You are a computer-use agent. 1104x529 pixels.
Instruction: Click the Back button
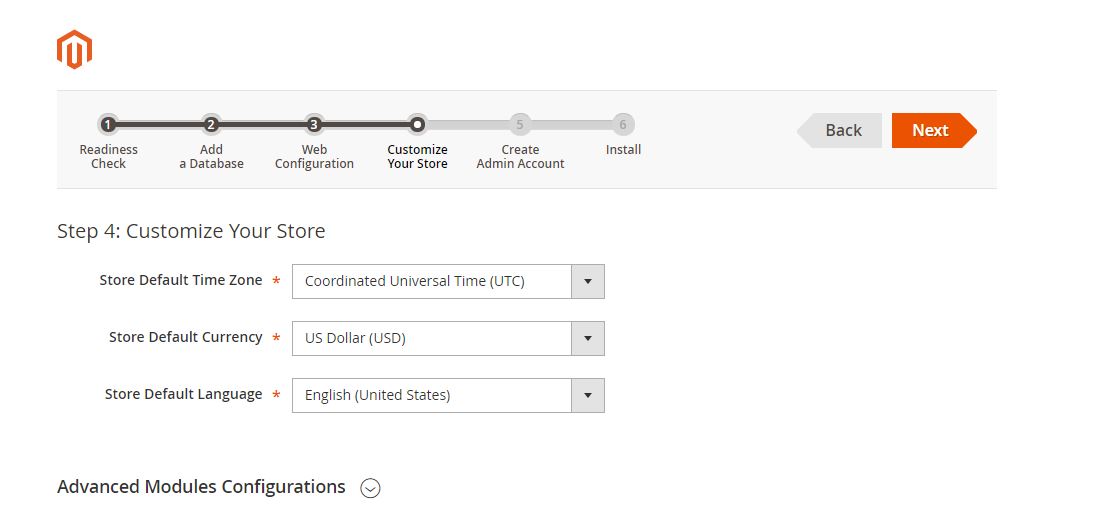pyautogui.click(x=839, y=130)
